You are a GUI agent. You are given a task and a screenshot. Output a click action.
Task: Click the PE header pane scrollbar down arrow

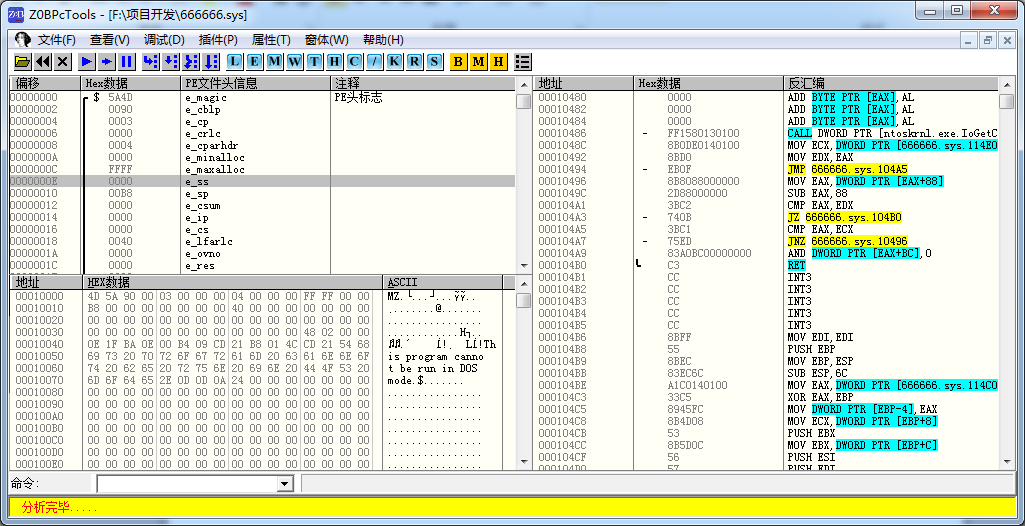coord(524,266)
